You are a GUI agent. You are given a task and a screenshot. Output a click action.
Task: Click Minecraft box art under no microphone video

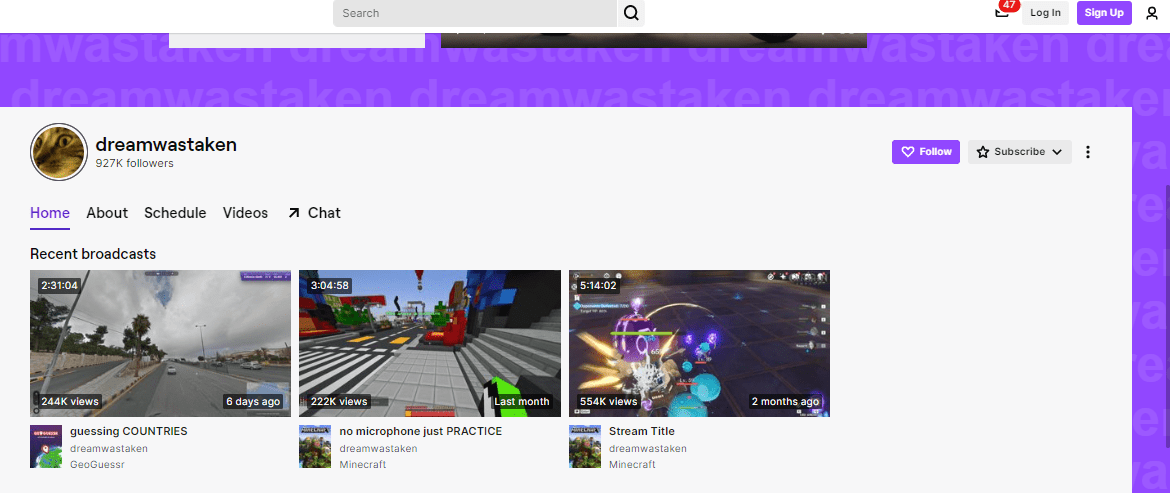click(x=315, y=446)
